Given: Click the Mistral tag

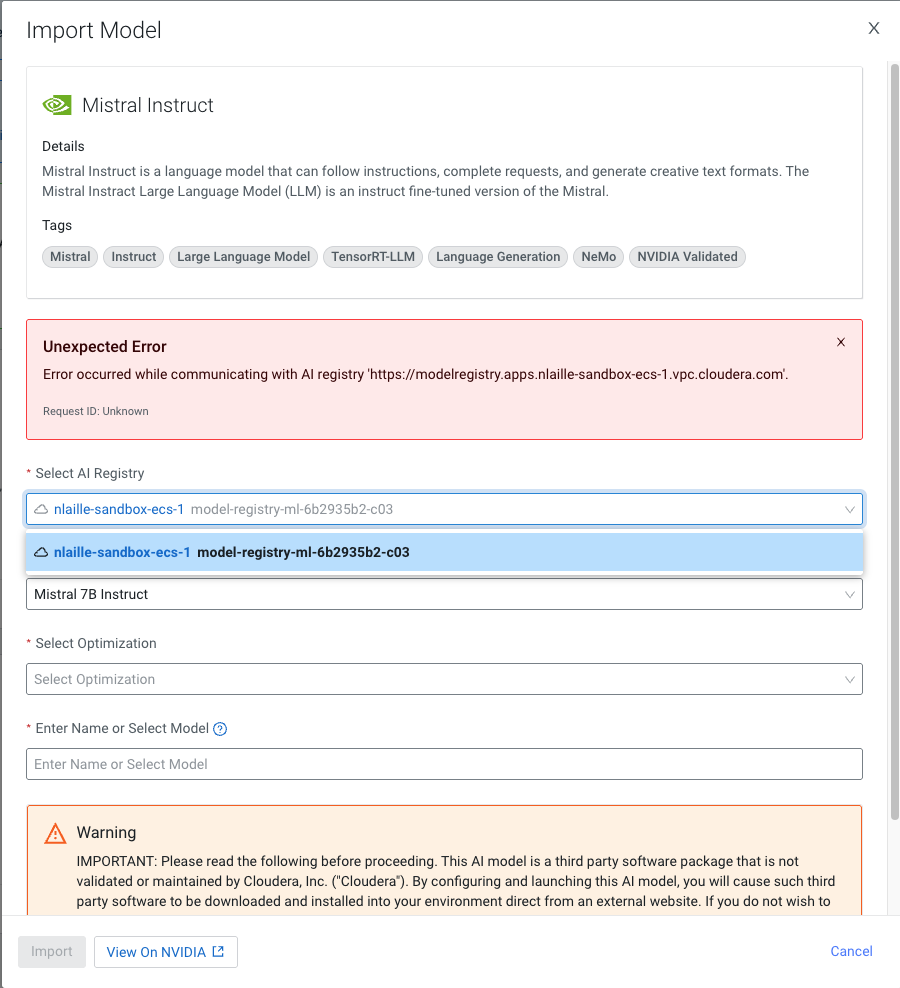Looking at the screenshot, I should (70, 257).
